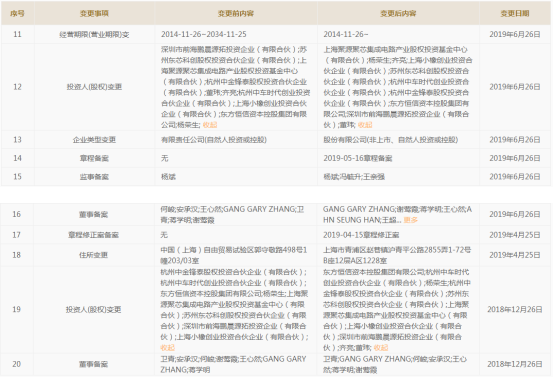The width and height of the screenshot is (554, 377).
Task: Collapse row 19 变更前内容 via 收起 link
Action: (x=167, y=348)
